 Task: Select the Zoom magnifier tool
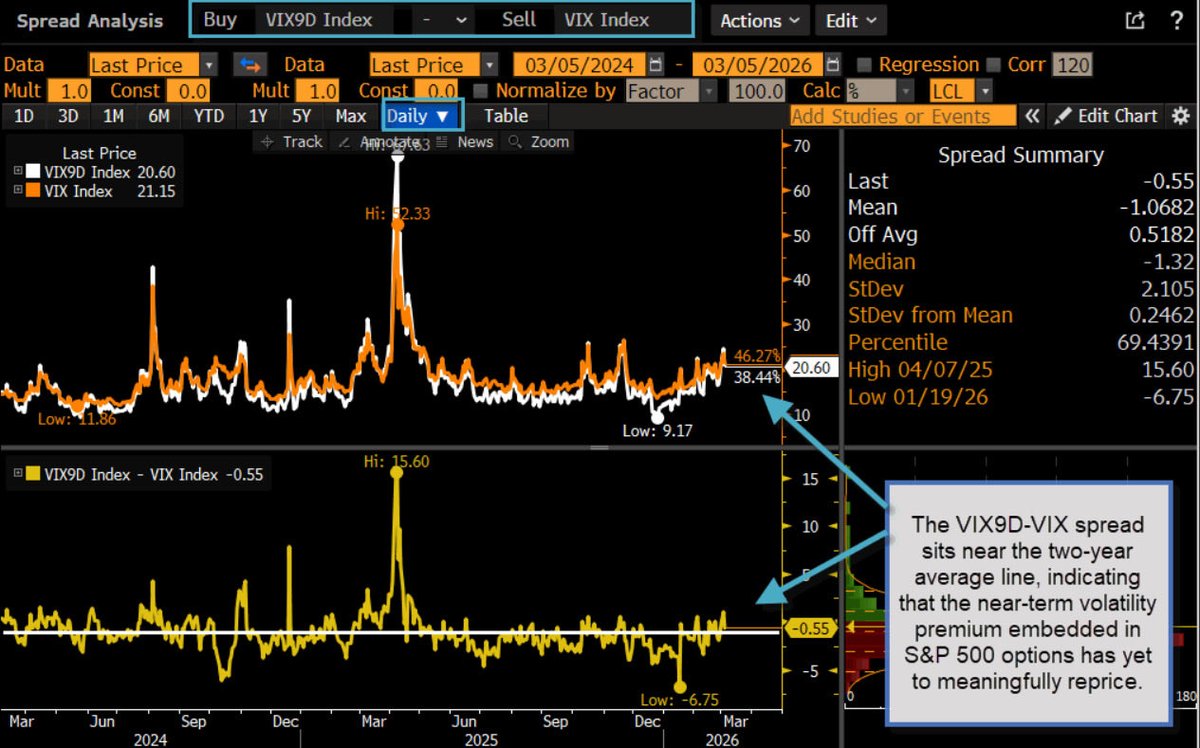[540, 142]
